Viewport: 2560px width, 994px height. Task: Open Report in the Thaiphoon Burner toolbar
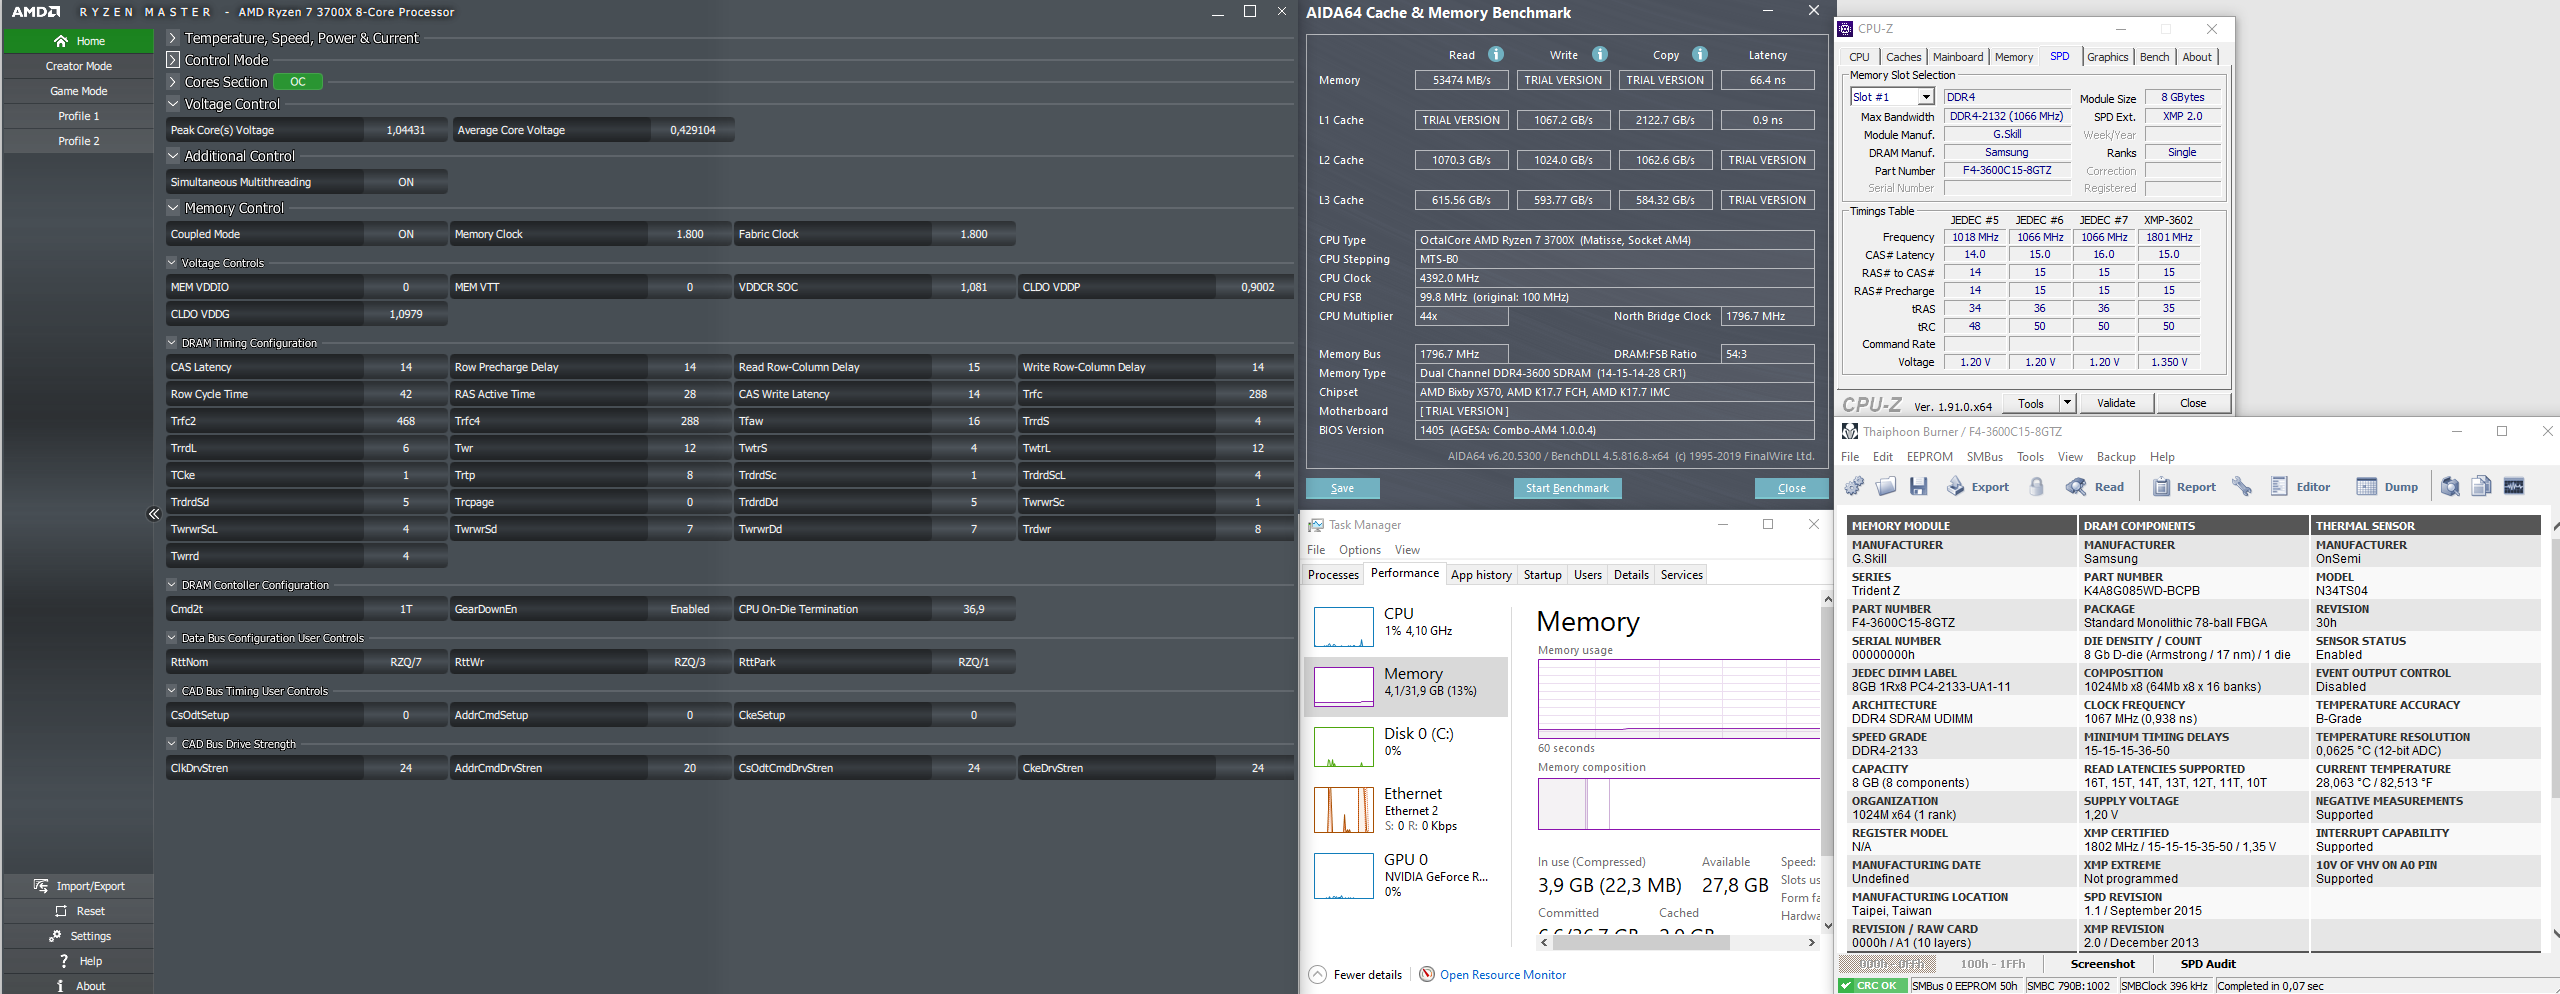(2184, 487)
